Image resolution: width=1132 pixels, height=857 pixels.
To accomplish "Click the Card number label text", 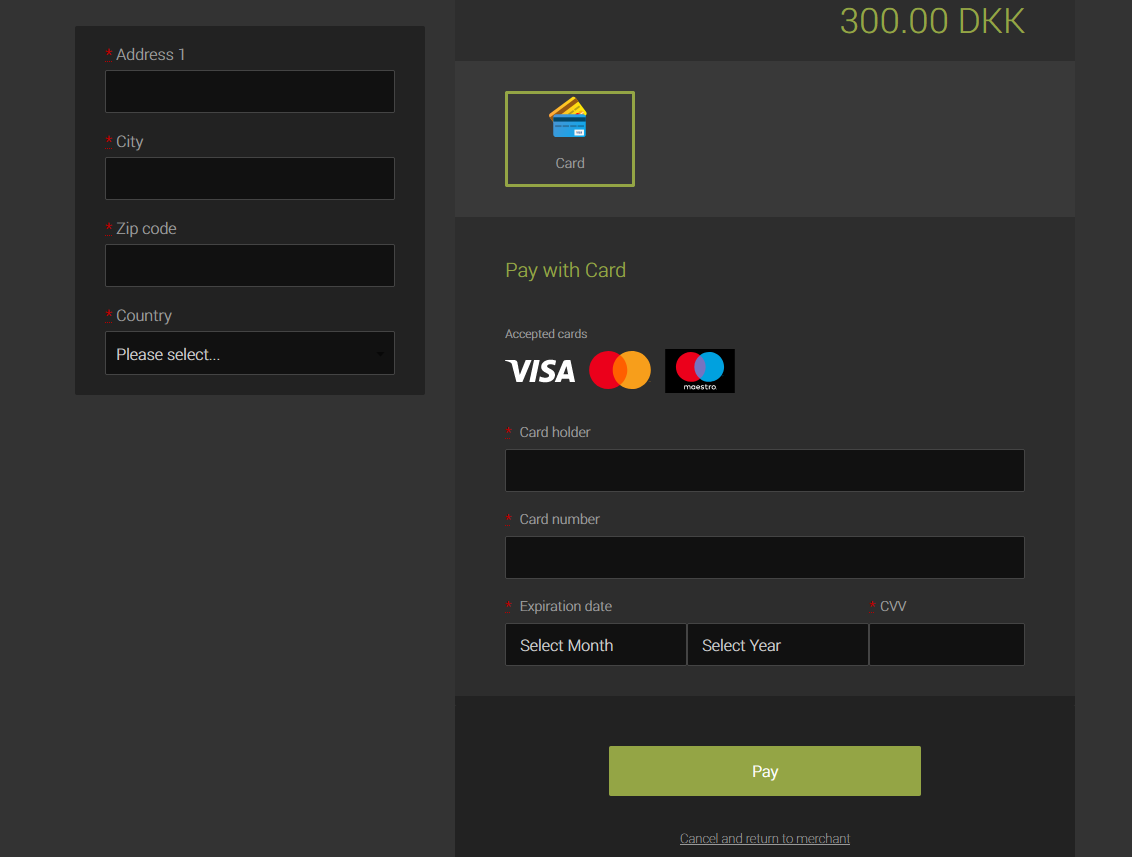I will 559,519.
